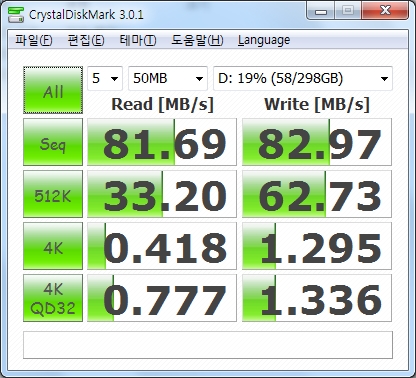Open the Language menu
Screen dimensions: 416x378
pyautogui.click(x=264, y=40)
